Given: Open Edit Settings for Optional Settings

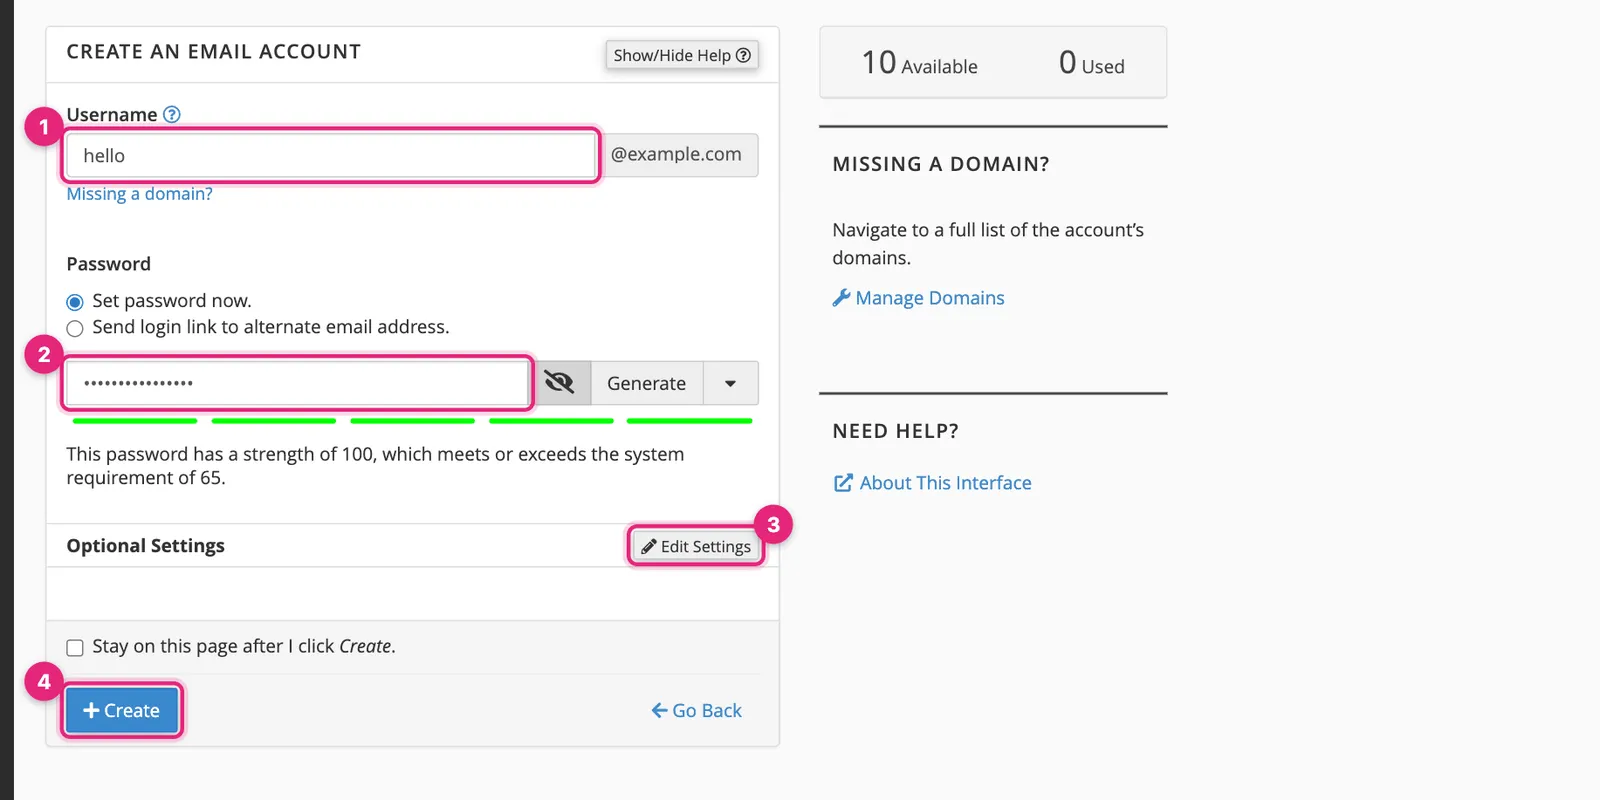Looking at the screenshot, I should (696, 546).
